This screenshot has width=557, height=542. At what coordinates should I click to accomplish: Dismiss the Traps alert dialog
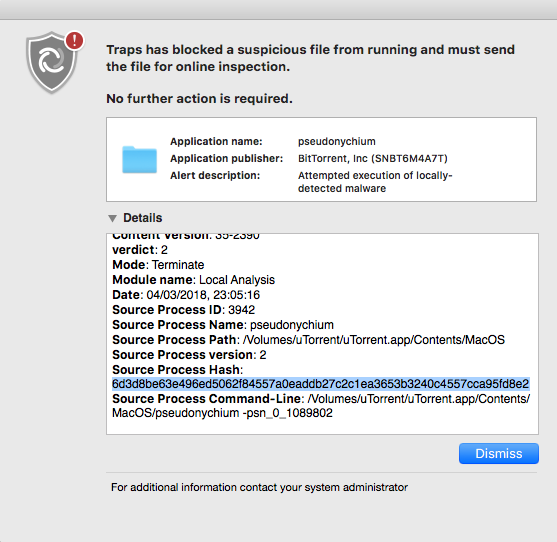pos(499,453)
